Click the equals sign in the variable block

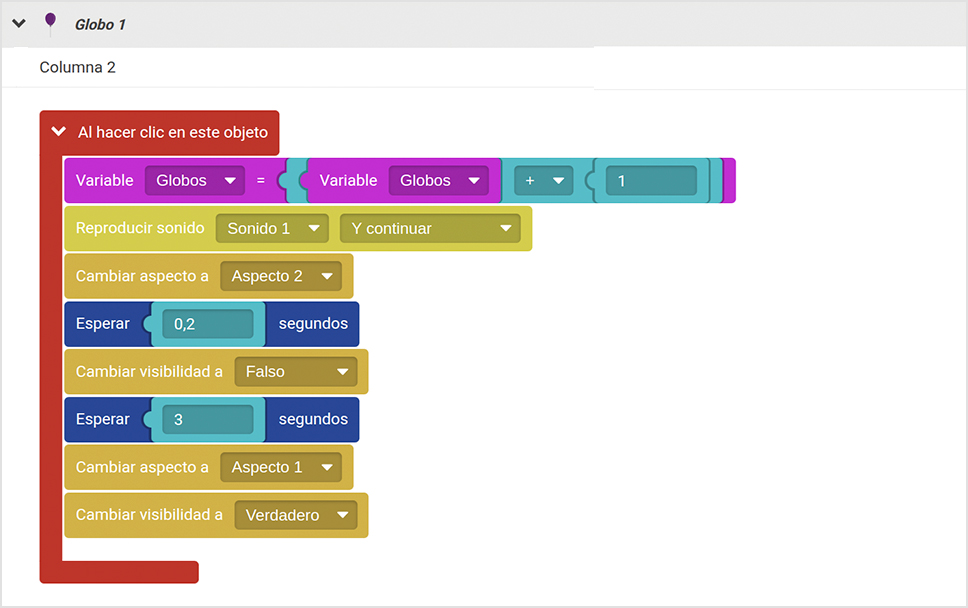pos(261,180)
